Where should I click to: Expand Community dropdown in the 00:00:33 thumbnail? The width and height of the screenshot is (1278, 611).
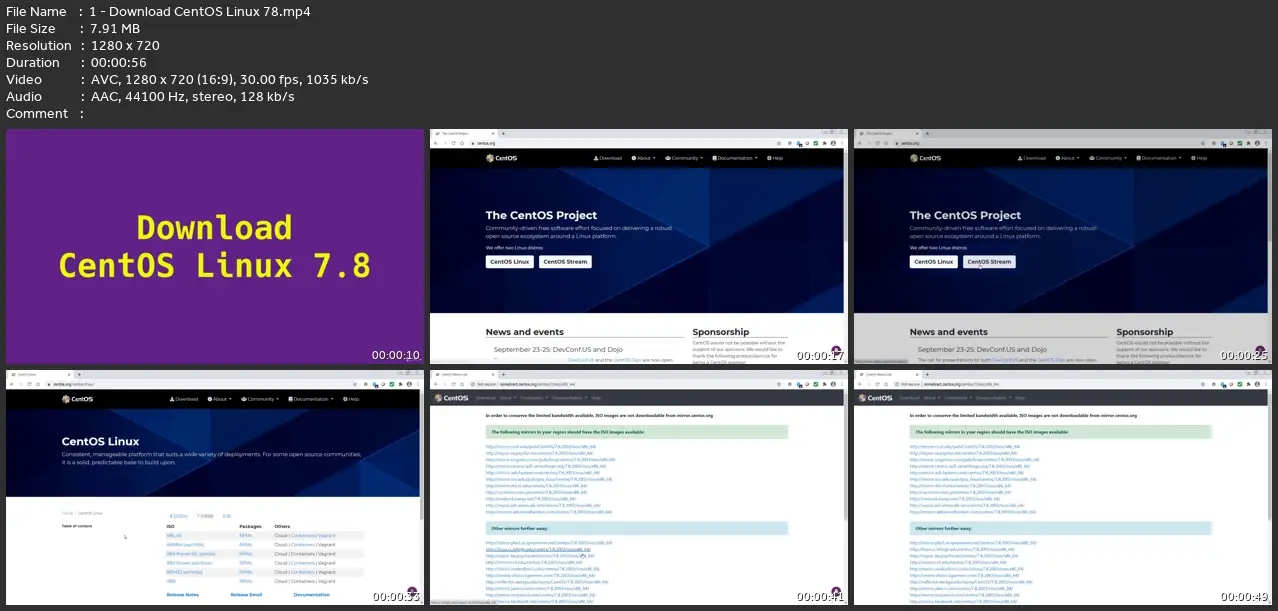tap(260, 399)
